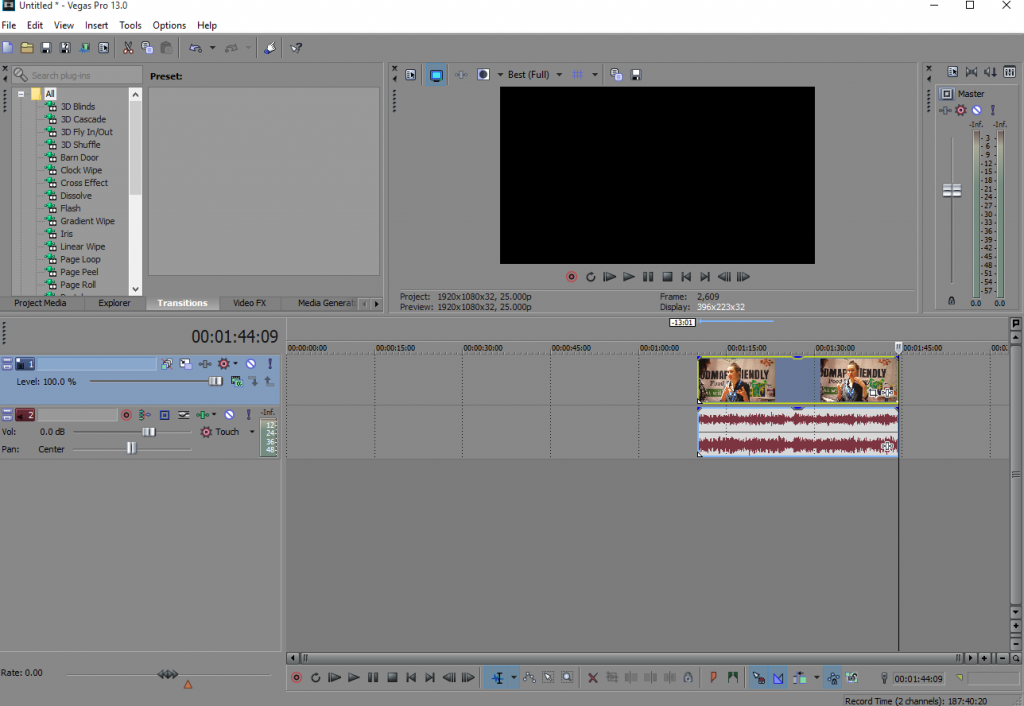
Task: Copy snapshot to clipboard in preview toolbar
Action: point(616,74)
